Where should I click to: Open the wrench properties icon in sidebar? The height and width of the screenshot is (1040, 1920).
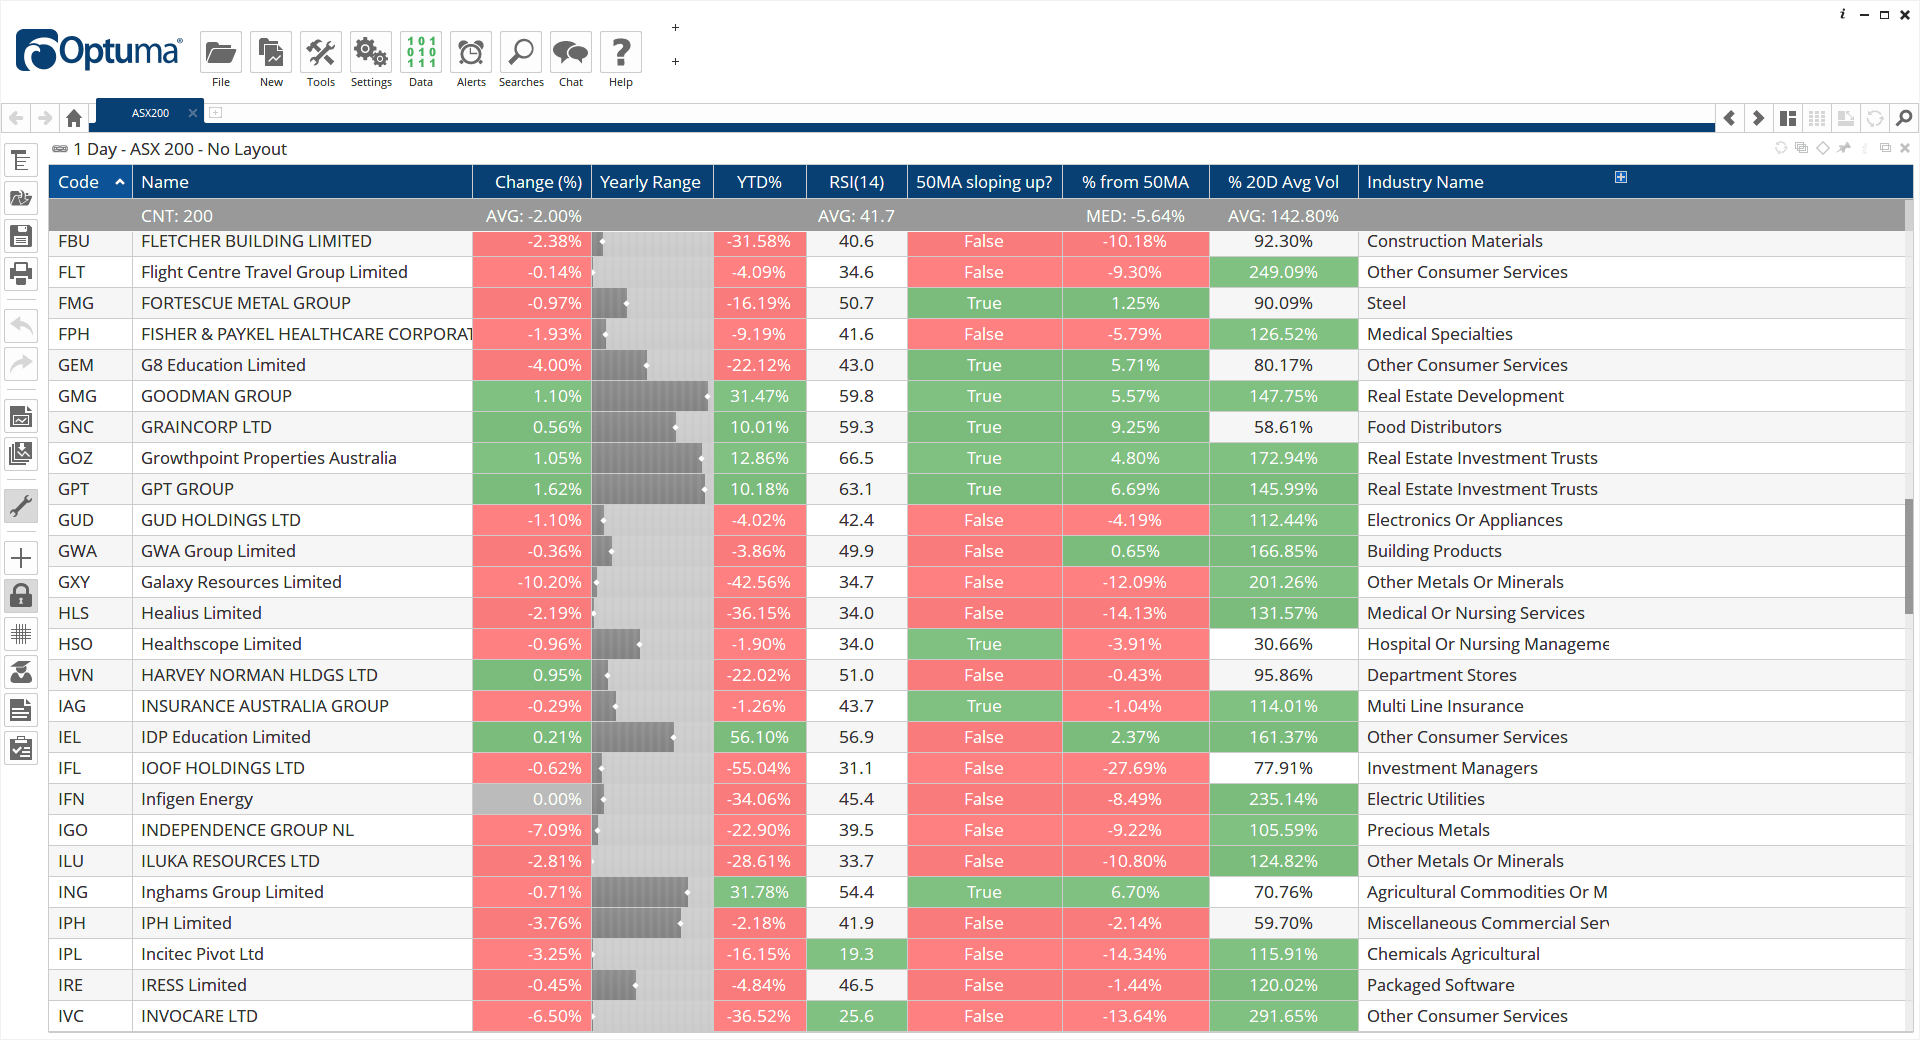21,506
